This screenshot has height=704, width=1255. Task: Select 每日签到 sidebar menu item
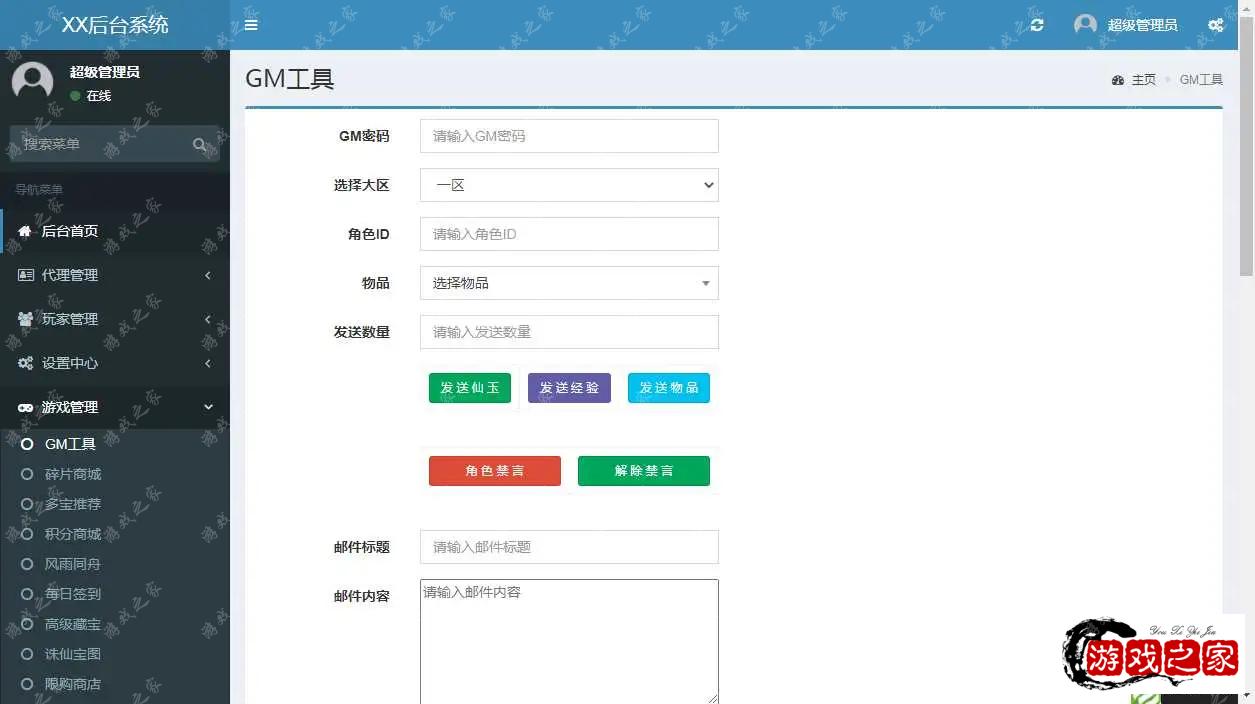tap(73, 594)
